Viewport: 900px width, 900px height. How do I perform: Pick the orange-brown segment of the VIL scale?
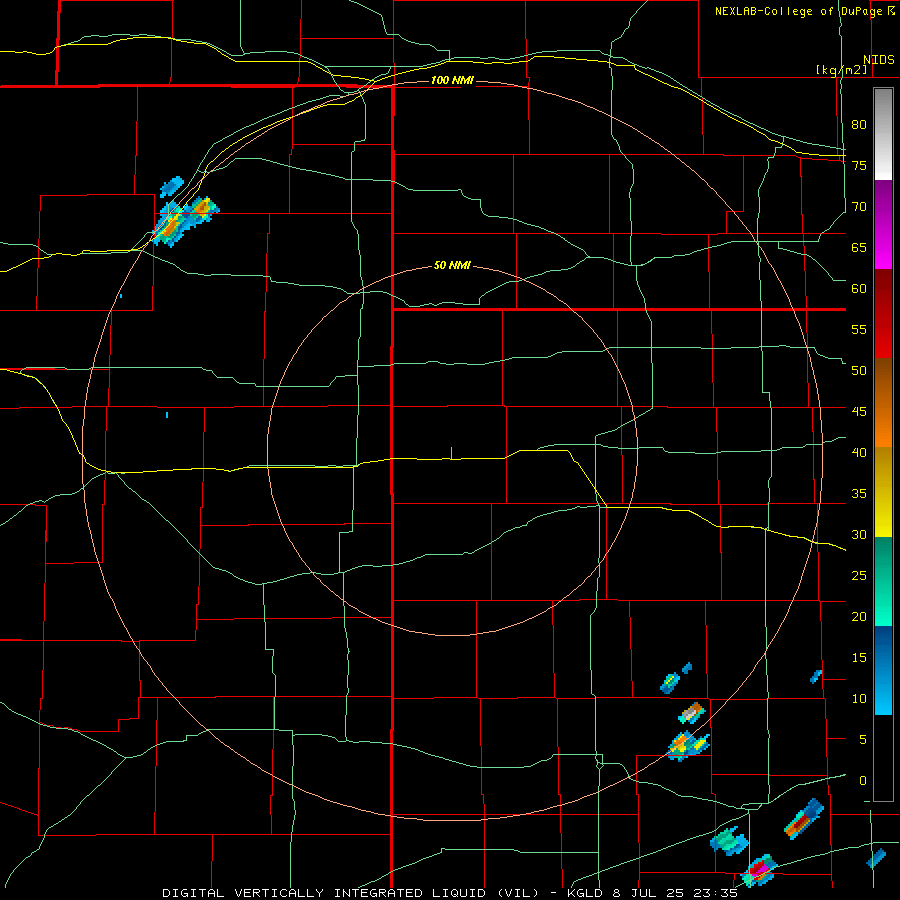click(883, 403)
